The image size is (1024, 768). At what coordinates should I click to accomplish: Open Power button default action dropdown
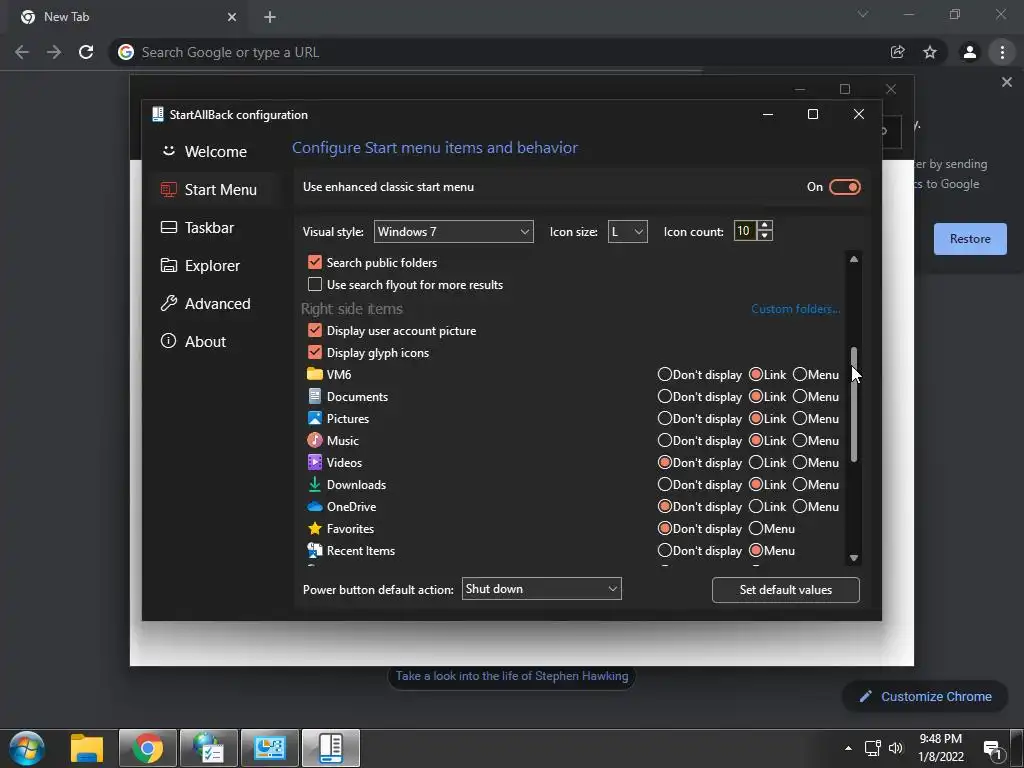pyautogui.click(x=541, y=588)
